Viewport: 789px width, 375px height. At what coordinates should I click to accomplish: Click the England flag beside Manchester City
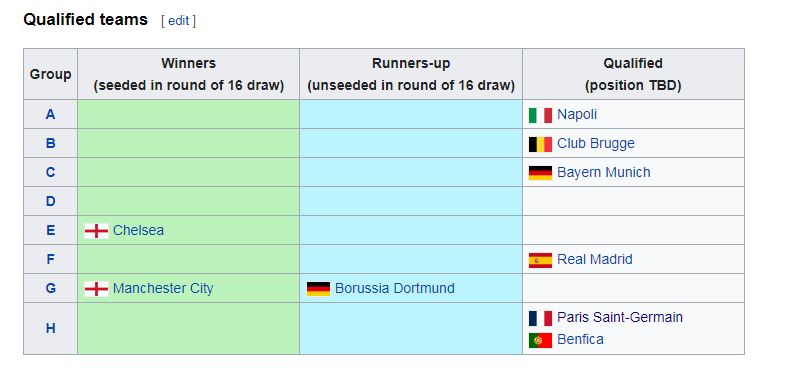pos(97,289)
